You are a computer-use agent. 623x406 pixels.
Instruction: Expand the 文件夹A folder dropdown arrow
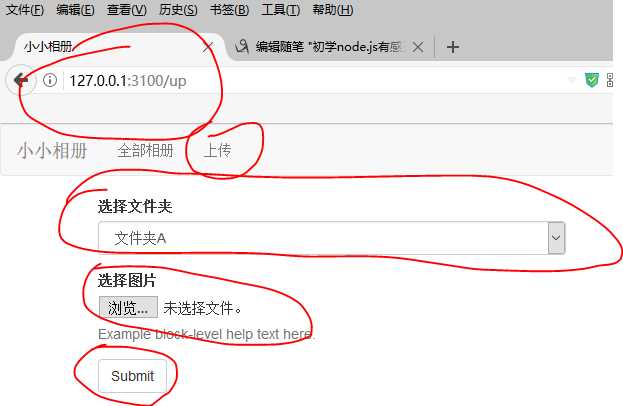556,238
